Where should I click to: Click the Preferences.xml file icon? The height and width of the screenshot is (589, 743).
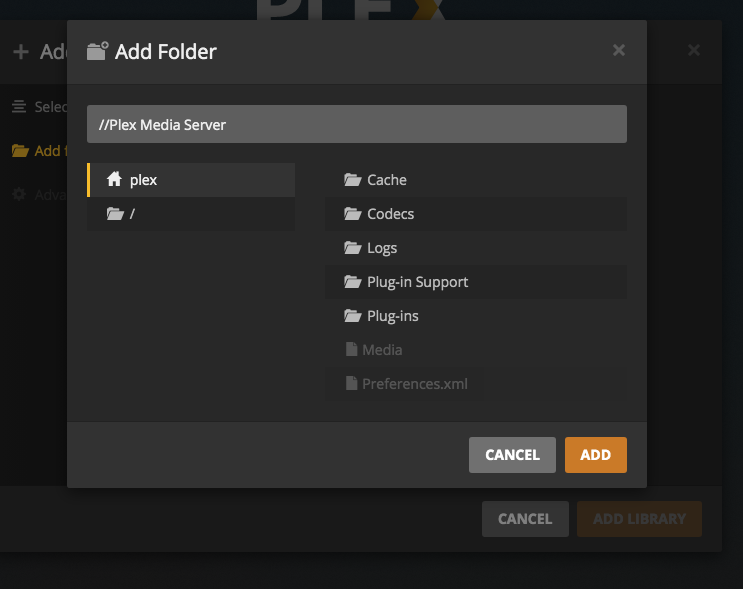pos(351,383)
